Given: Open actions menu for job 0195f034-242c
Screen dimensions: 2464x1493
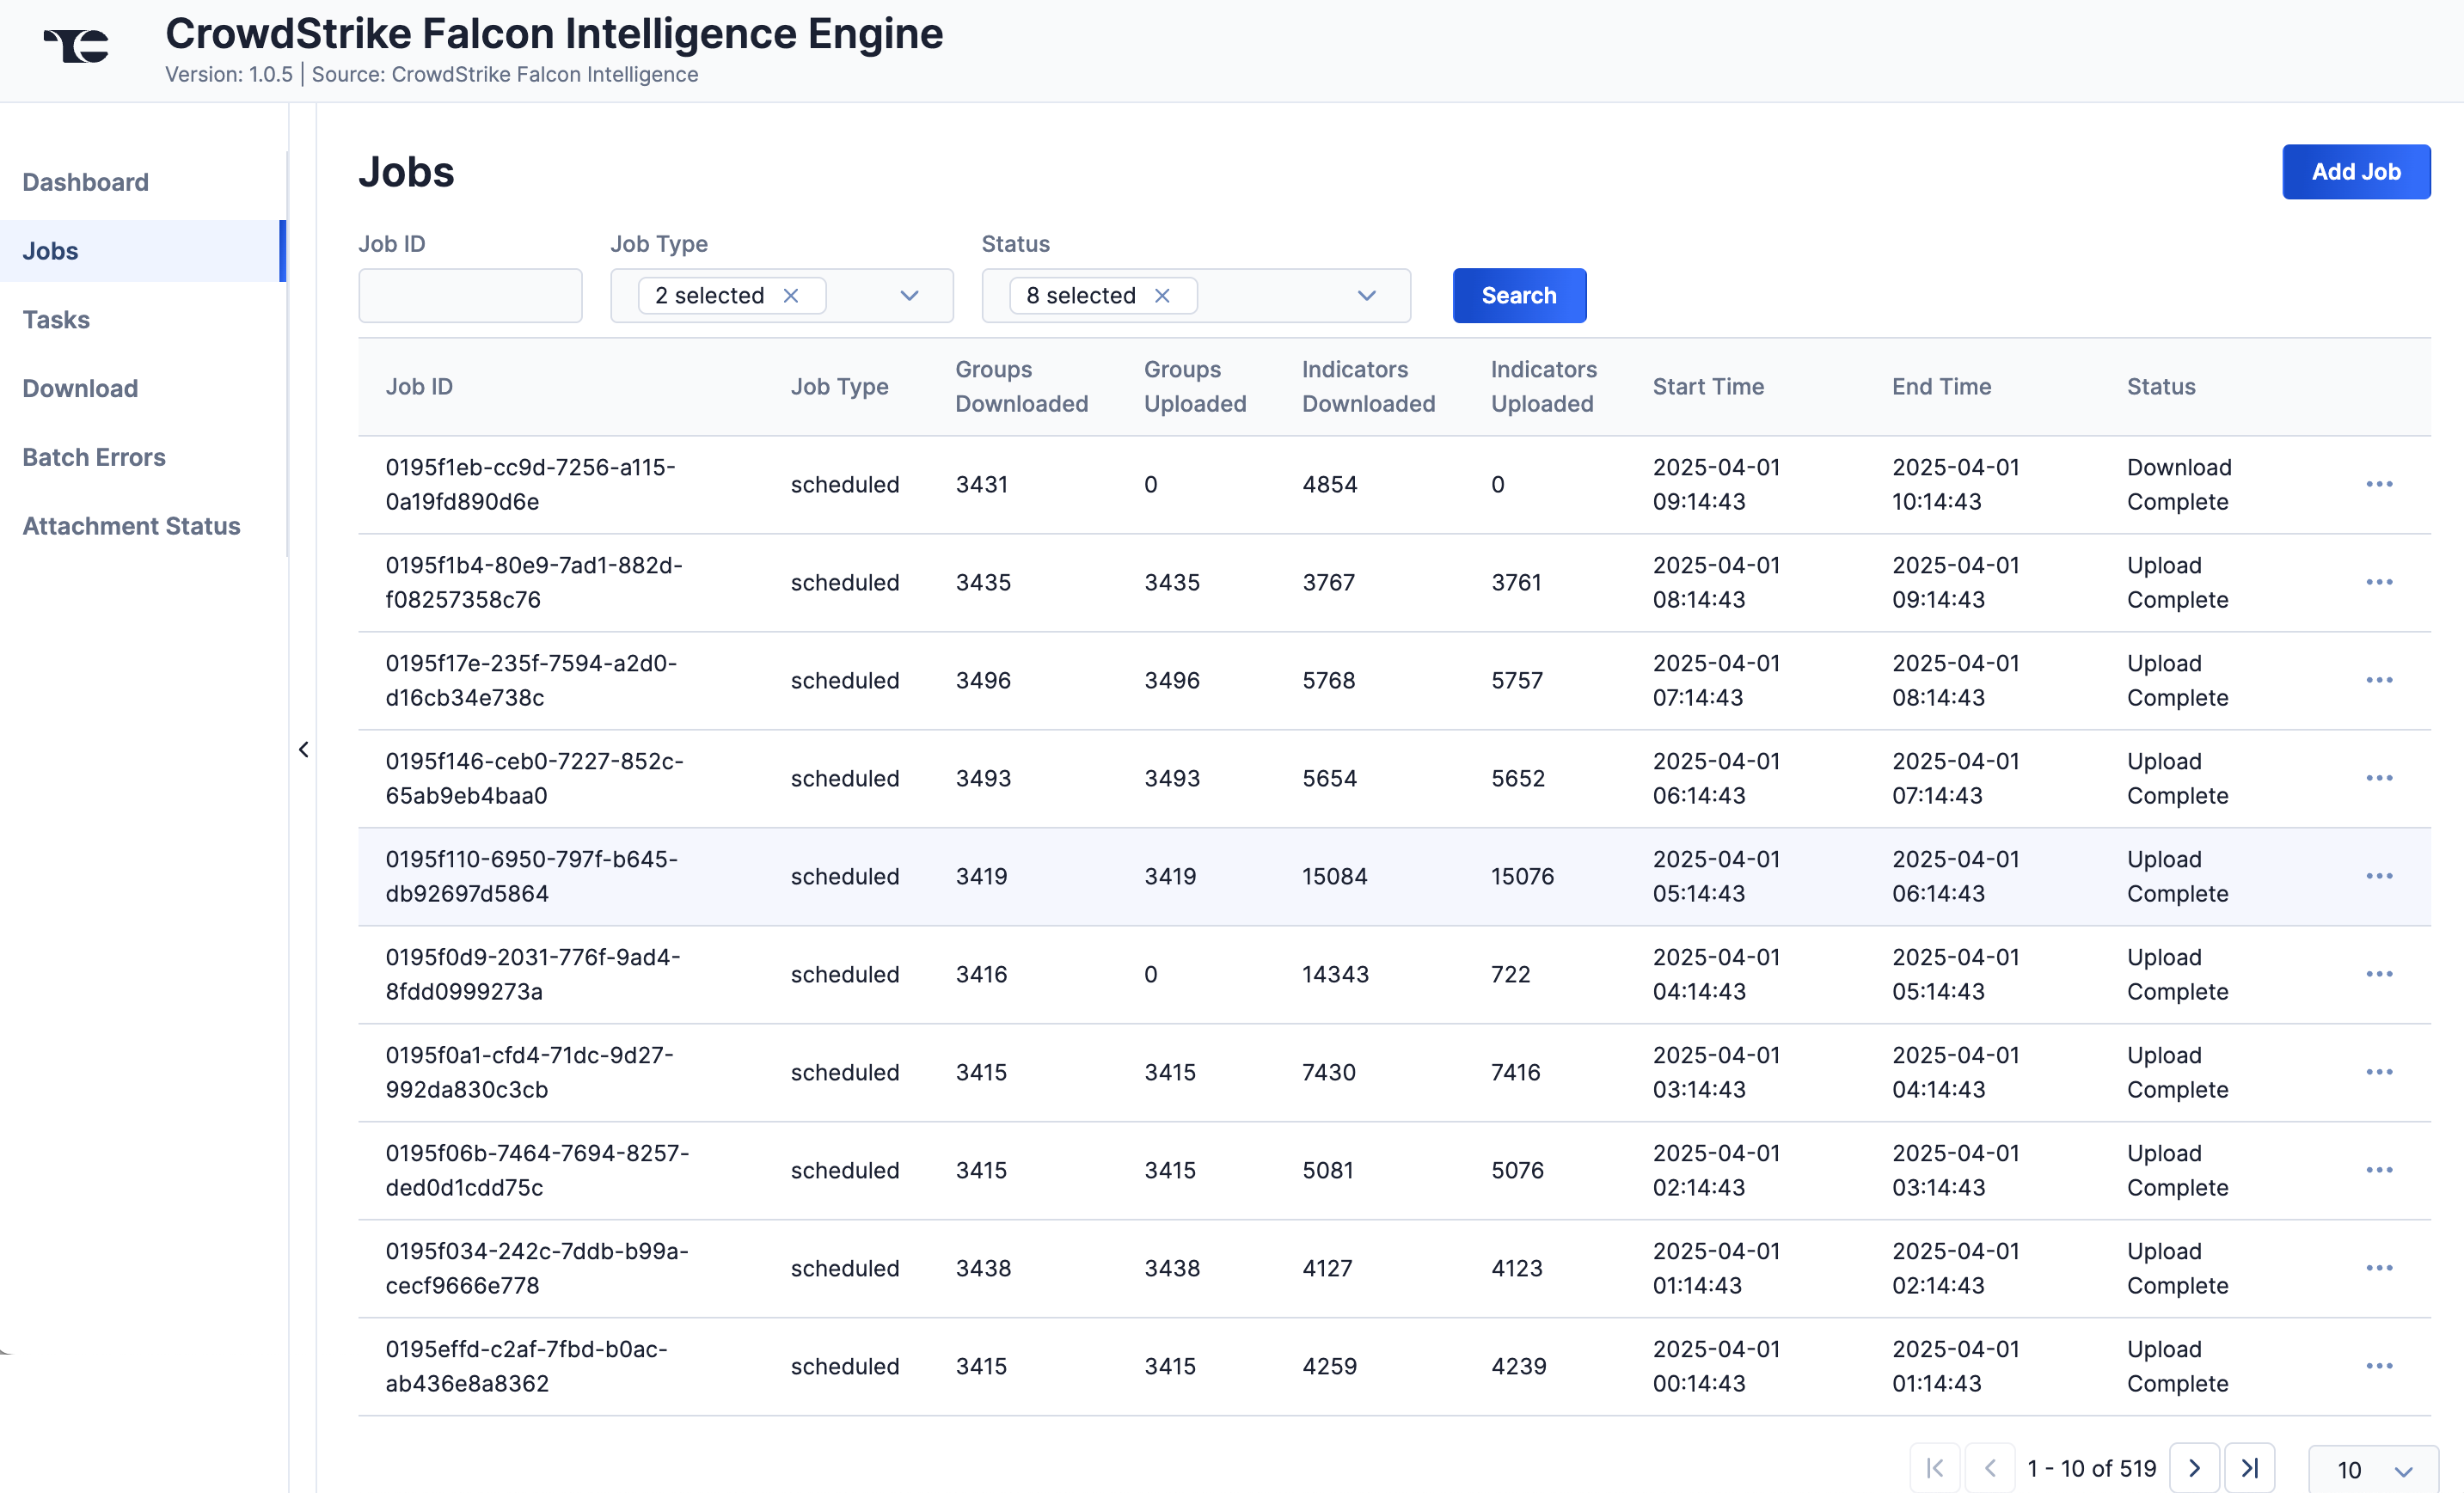Looking at the screenshot, I should coord(2380,1268).
